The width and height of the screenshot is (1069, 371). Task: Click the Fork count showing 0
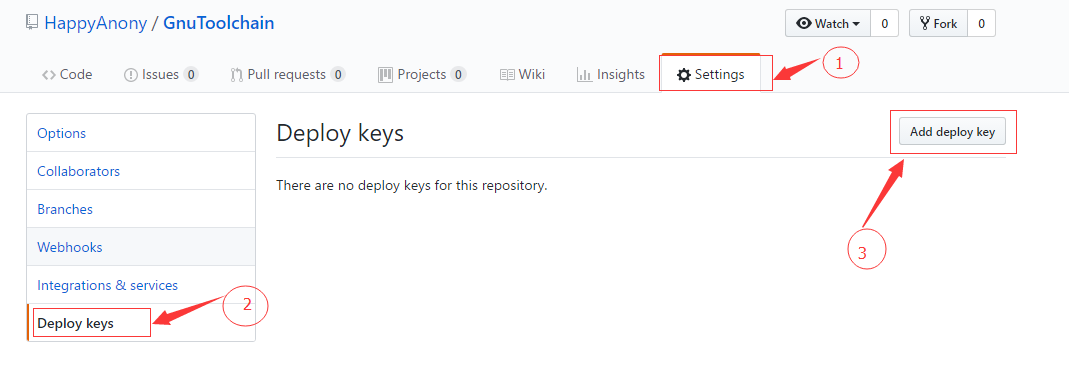pos(981,23)
